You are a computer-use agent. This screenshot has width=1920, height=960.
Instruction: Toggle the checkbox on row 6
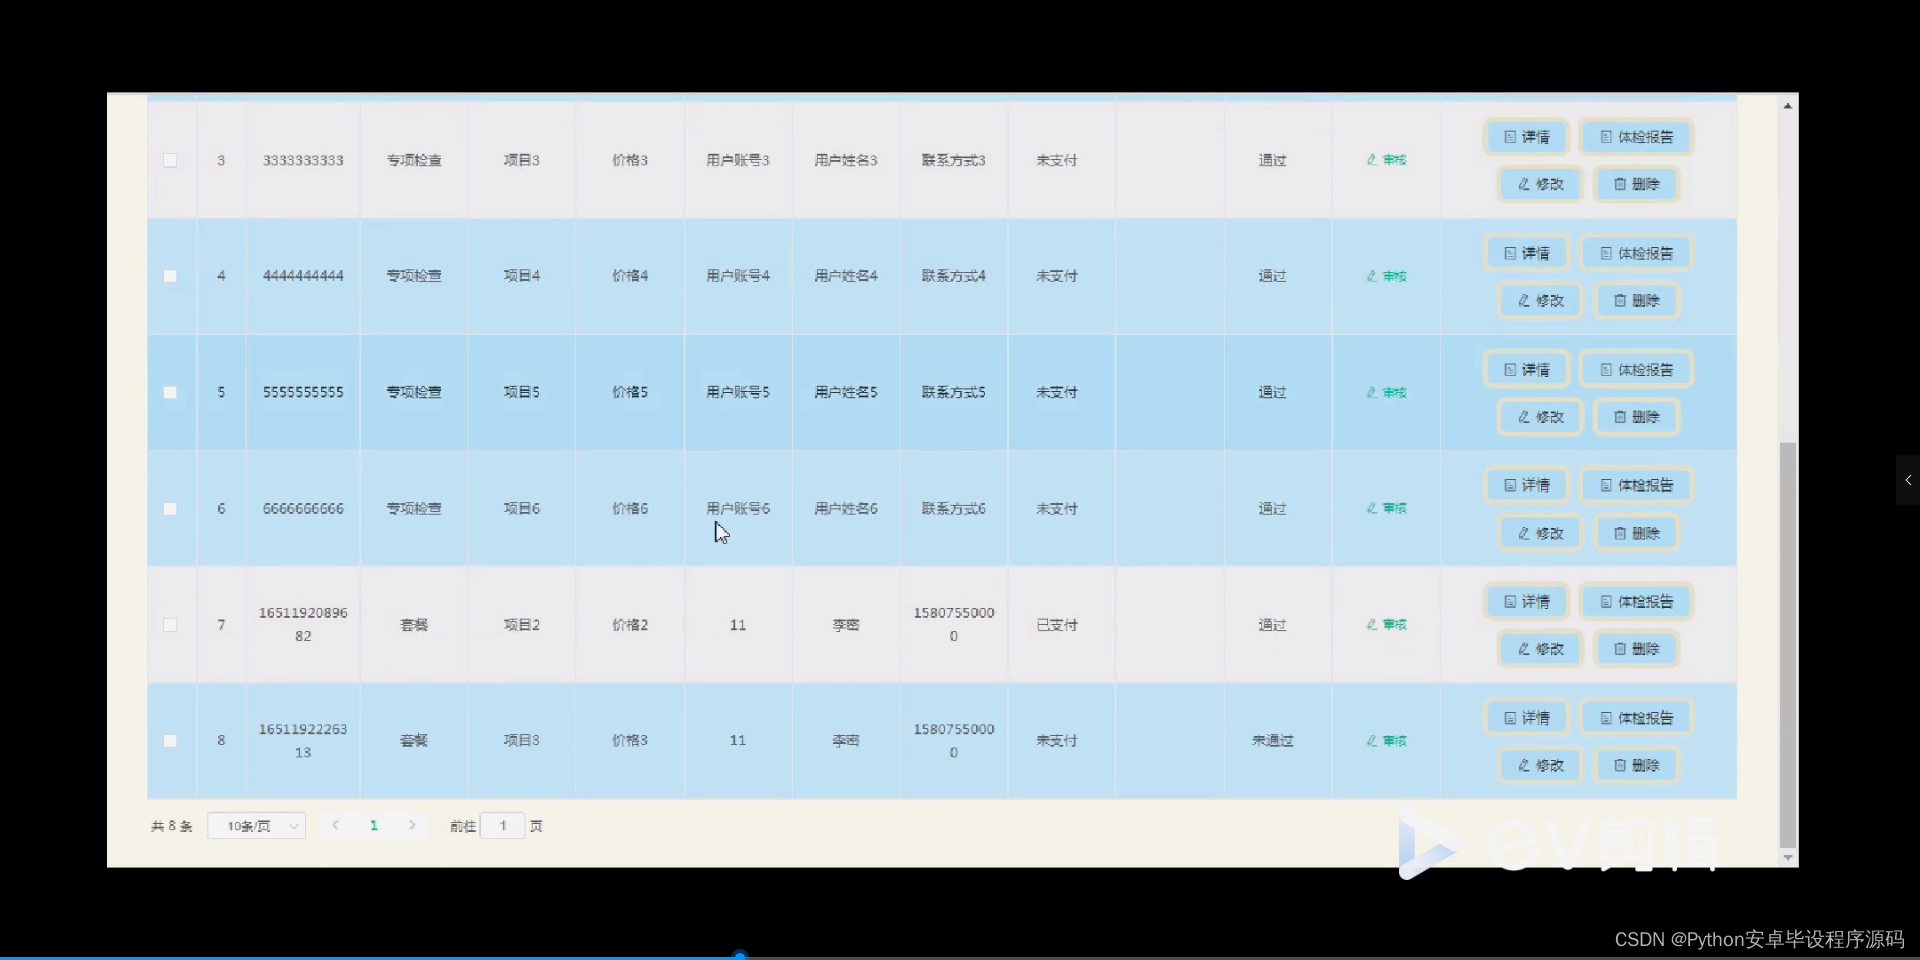(x=170, y=509)
